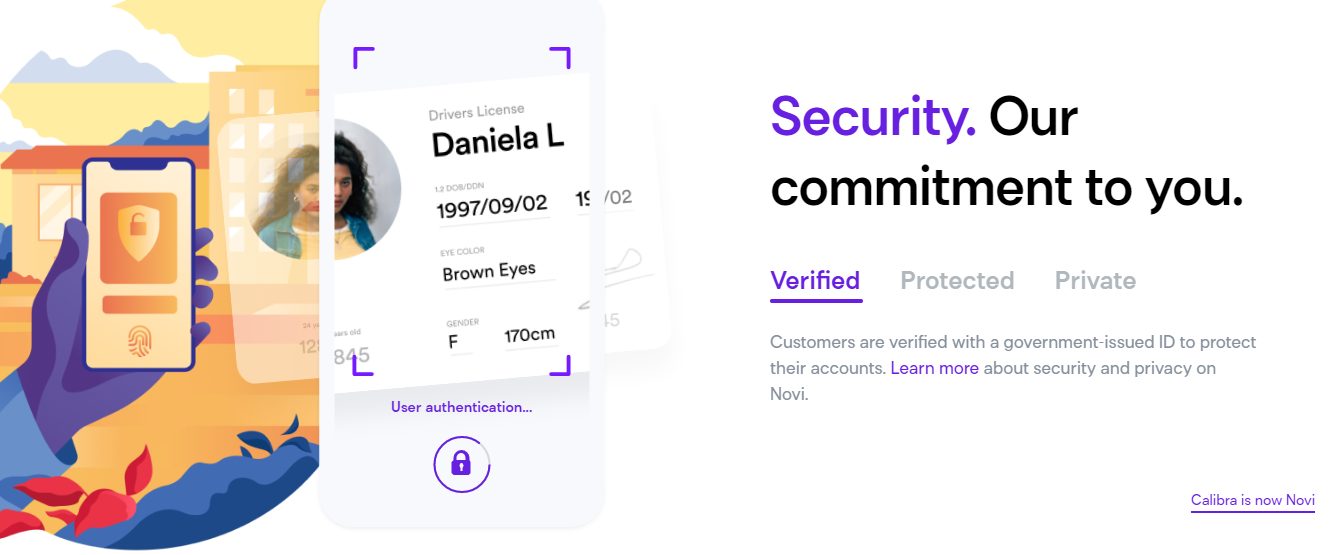Viewport: 1337px width, 555px height.
Task: Open the Calibra is now Novi link
Action: coord(1252,500)
